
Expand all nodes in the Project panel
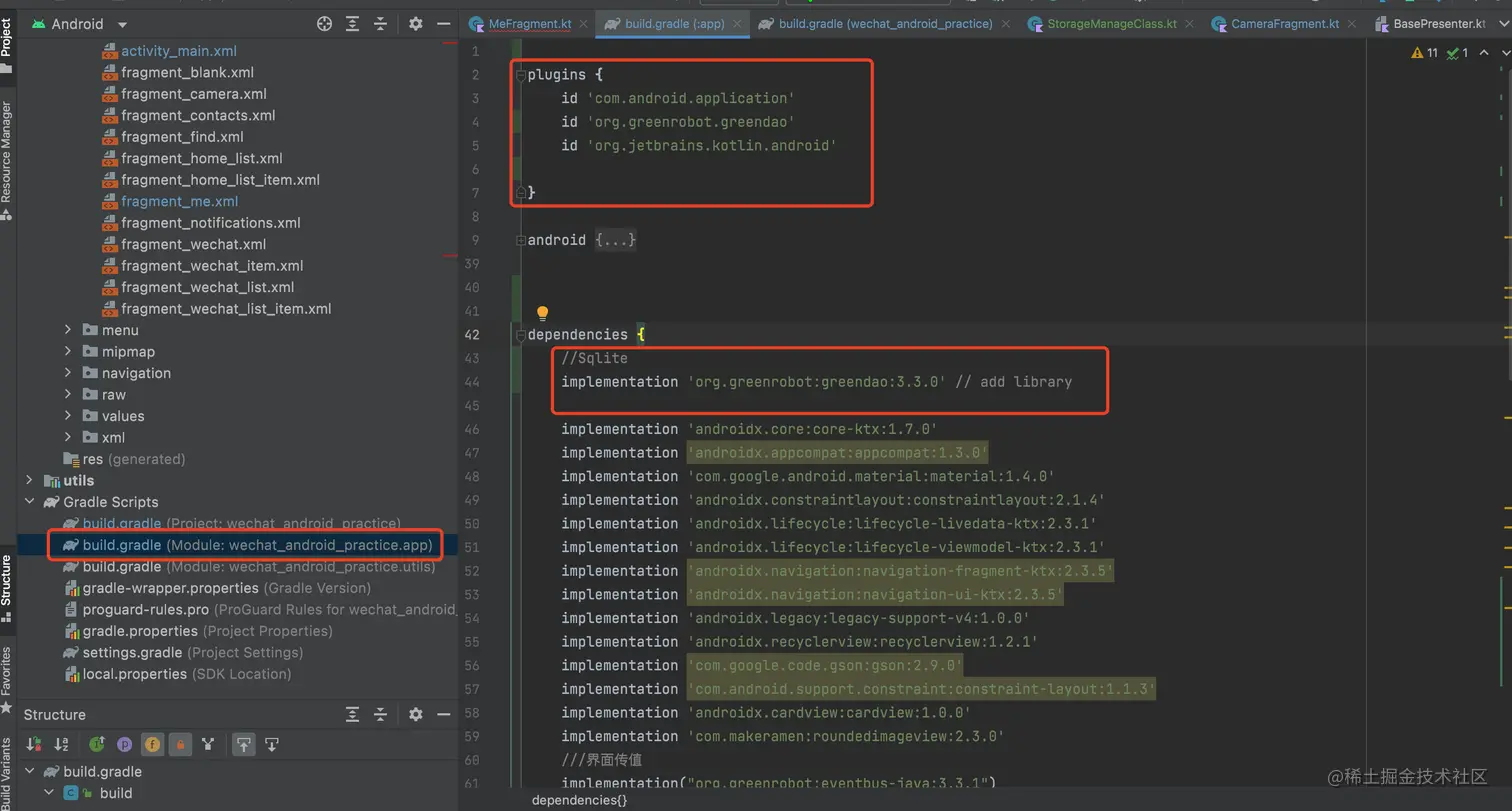click(x=353, y=24)
